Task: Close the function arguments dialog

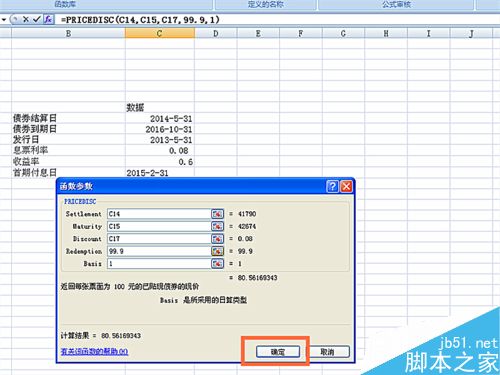Action: coord(346,186)
